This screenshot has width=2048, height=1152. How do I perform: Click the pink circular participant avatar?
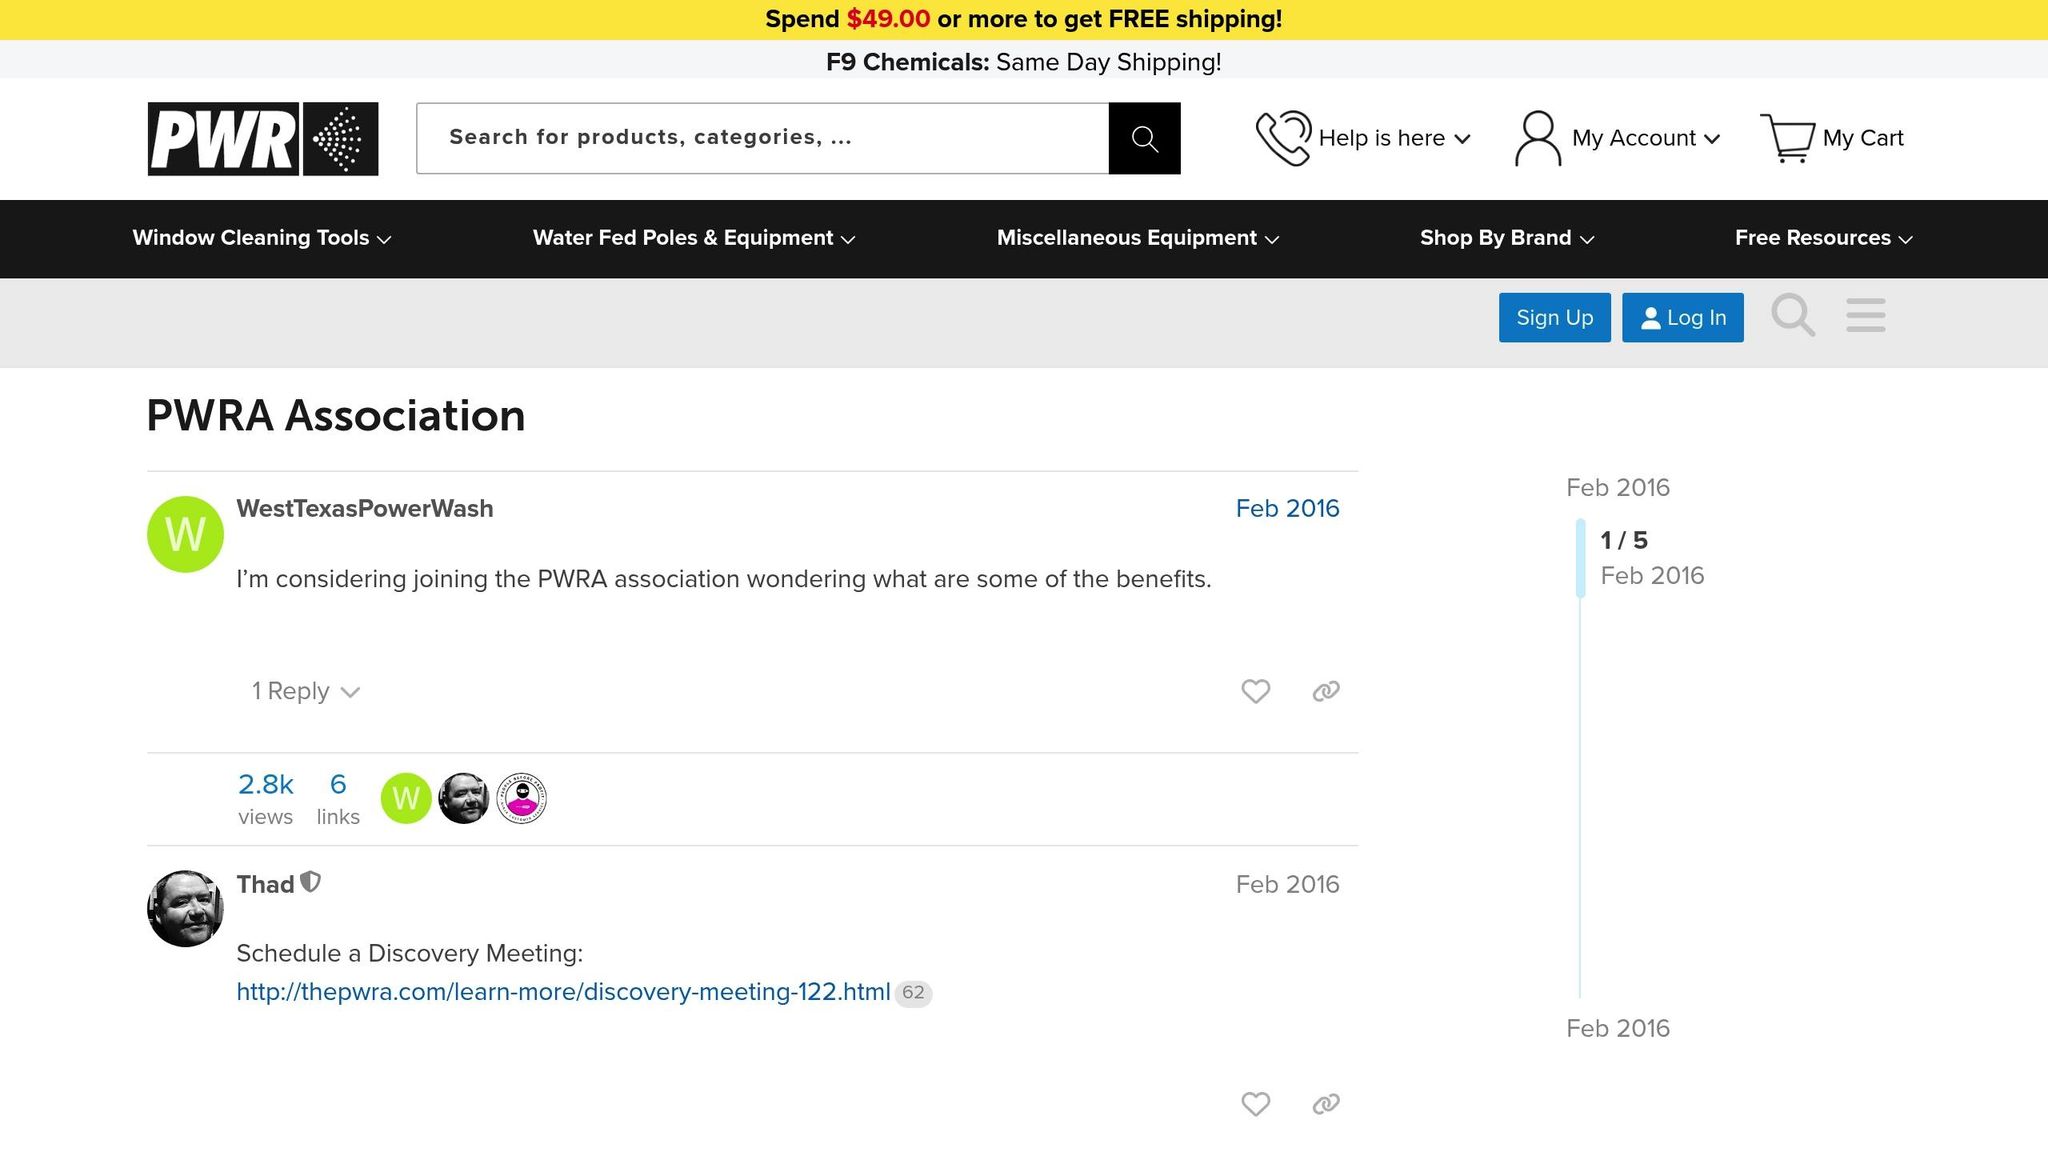(x=522, y=798)
